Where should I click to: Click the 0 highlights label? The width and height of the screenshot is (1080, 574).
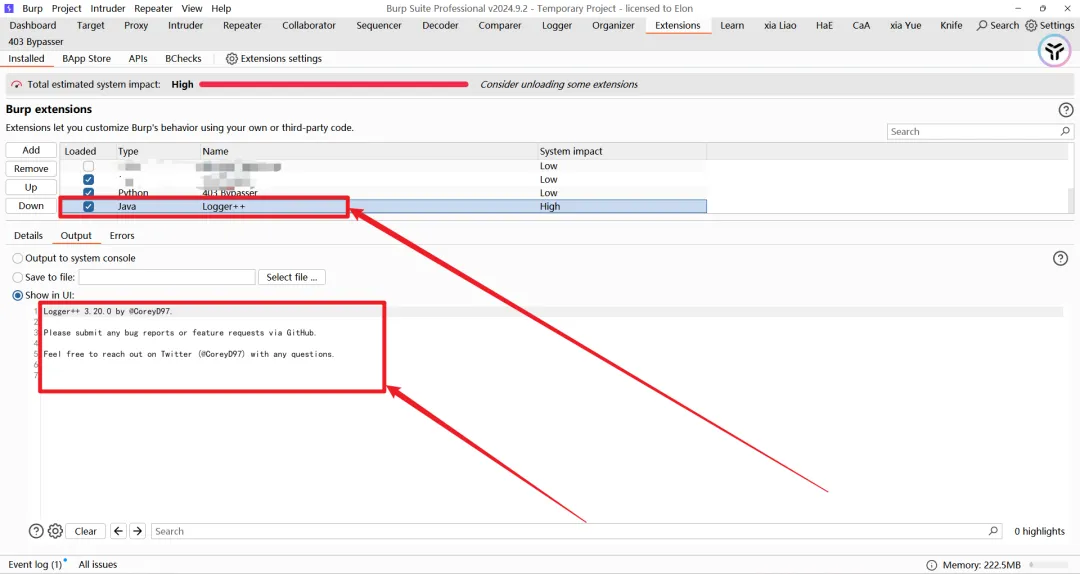[1039, 531]
